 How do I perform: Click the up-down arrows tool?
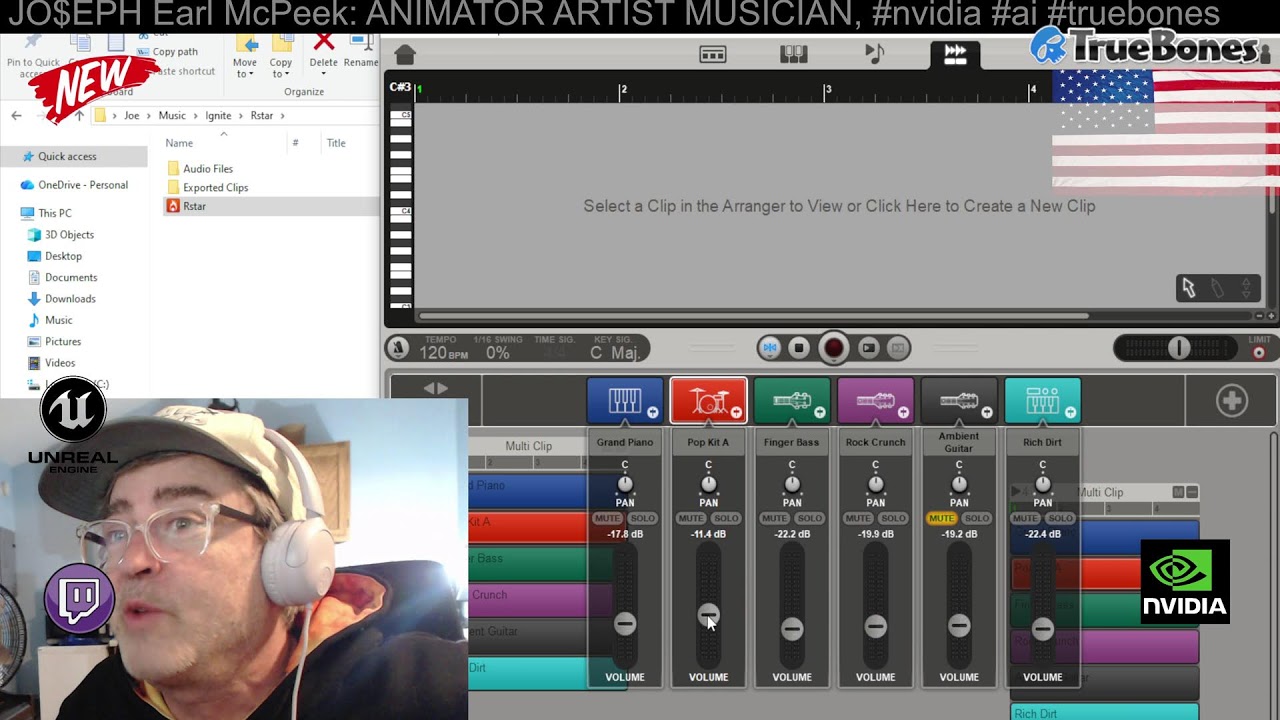1246,288
